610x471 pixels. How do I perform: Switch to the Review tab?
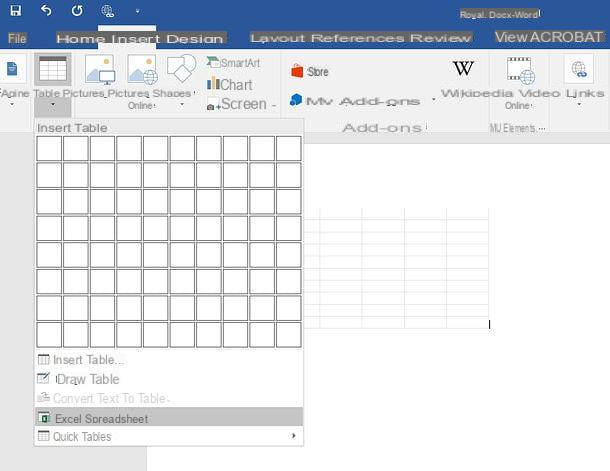[440, 38]
